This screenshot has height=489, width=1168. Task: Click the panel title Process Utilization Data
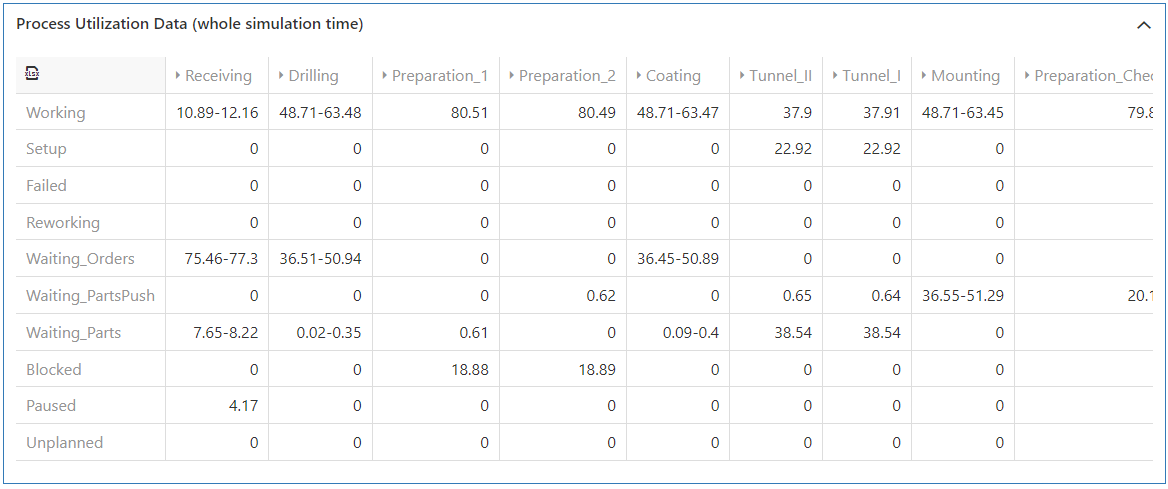coord(189,24)
